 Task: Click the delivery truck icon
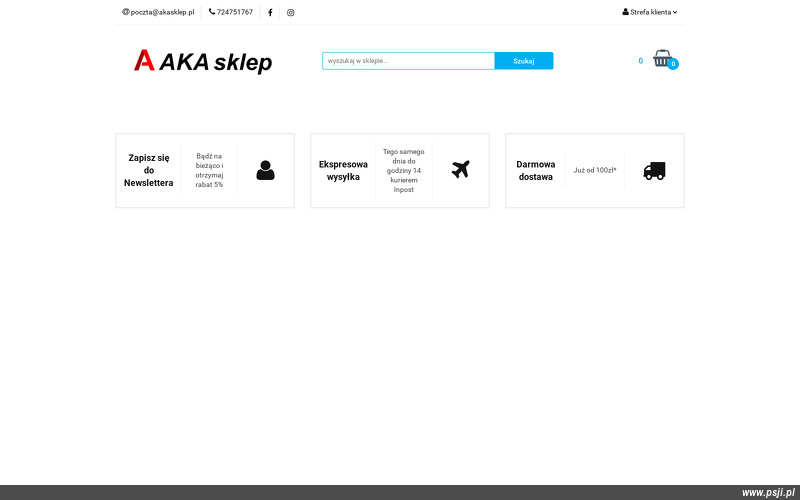coord(654,171)
